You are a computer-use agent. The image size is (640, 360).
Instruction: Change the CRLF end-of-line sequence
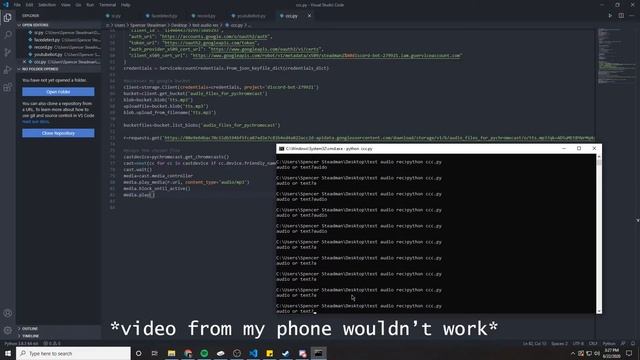593,344
